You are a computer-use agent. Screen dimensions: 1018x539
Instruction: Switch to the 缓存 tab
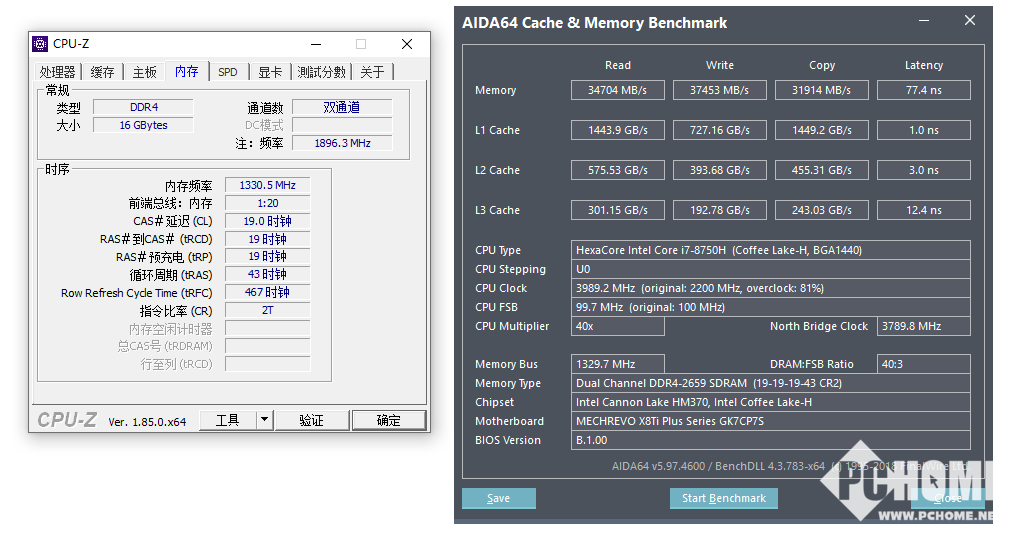pyautogui.click(x=102, y=72)
